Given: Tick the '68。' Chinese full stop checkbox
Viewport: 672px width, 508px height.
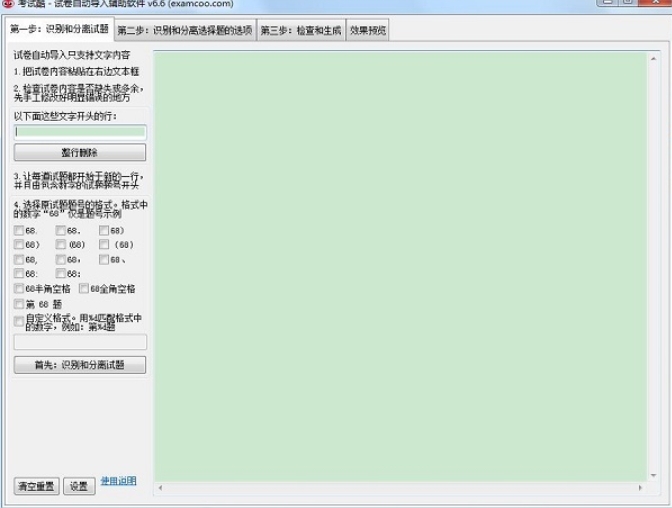Looking at the screenshot, I should (61, 231).
